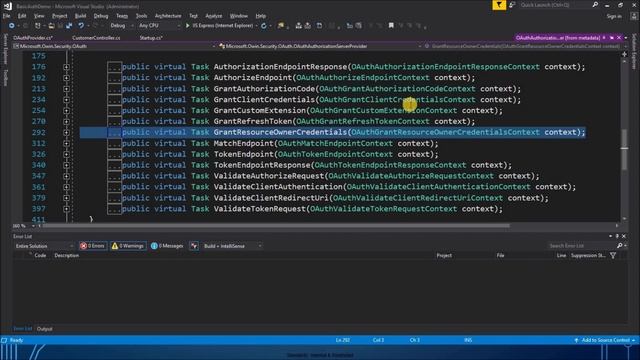Expand the TokenEndpoint method at line 326
This screenshot has width=640, height=360.
(66, 154)
